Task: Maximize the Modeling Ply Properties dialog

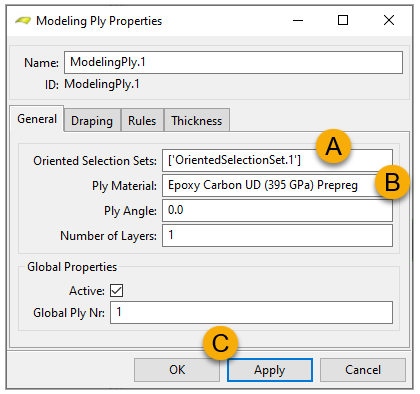Action: tap(343, 20)
